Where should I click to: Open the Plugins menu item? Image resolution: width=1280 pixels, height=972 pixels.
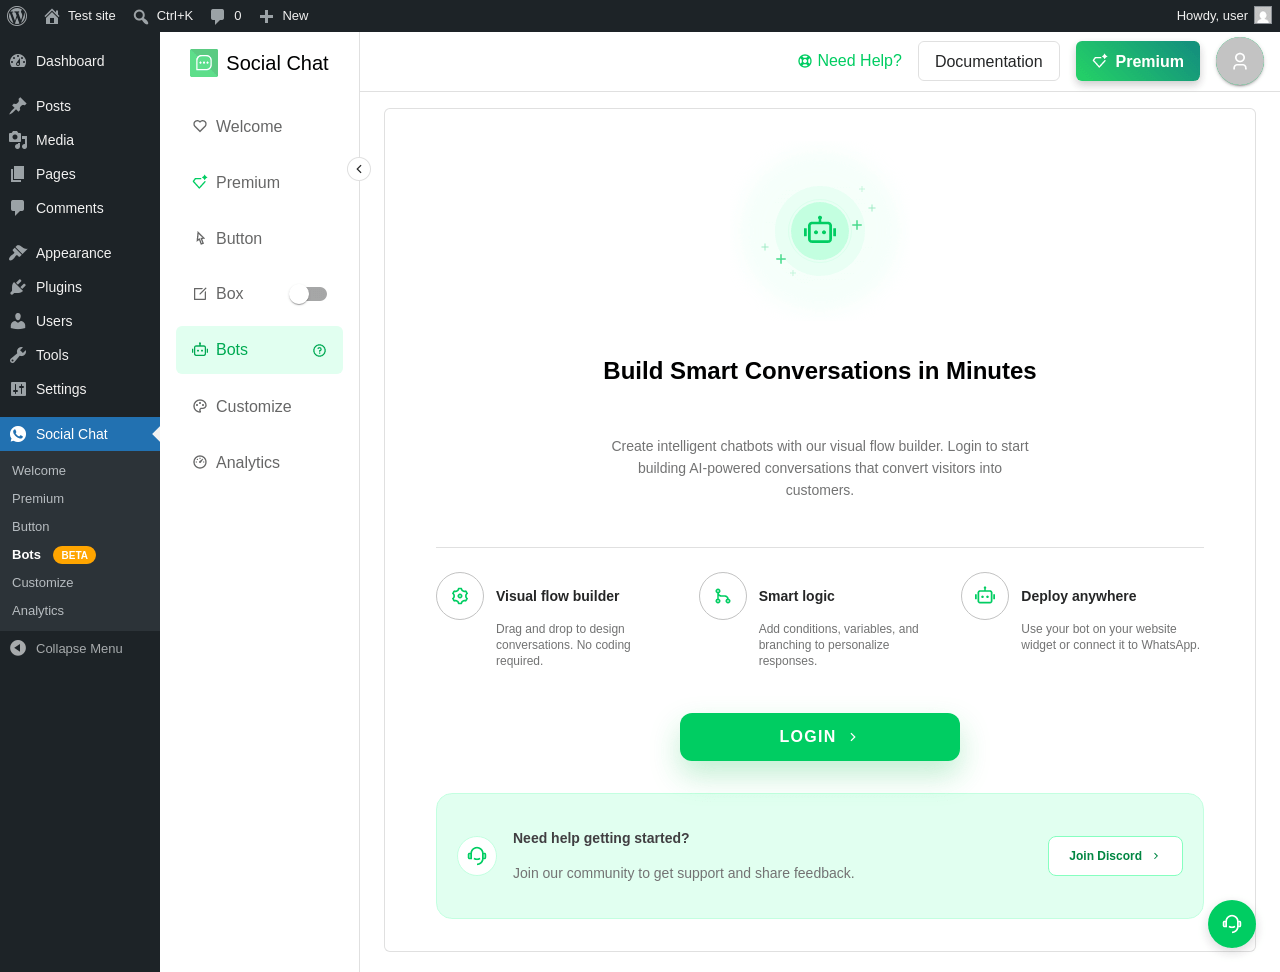80,287
